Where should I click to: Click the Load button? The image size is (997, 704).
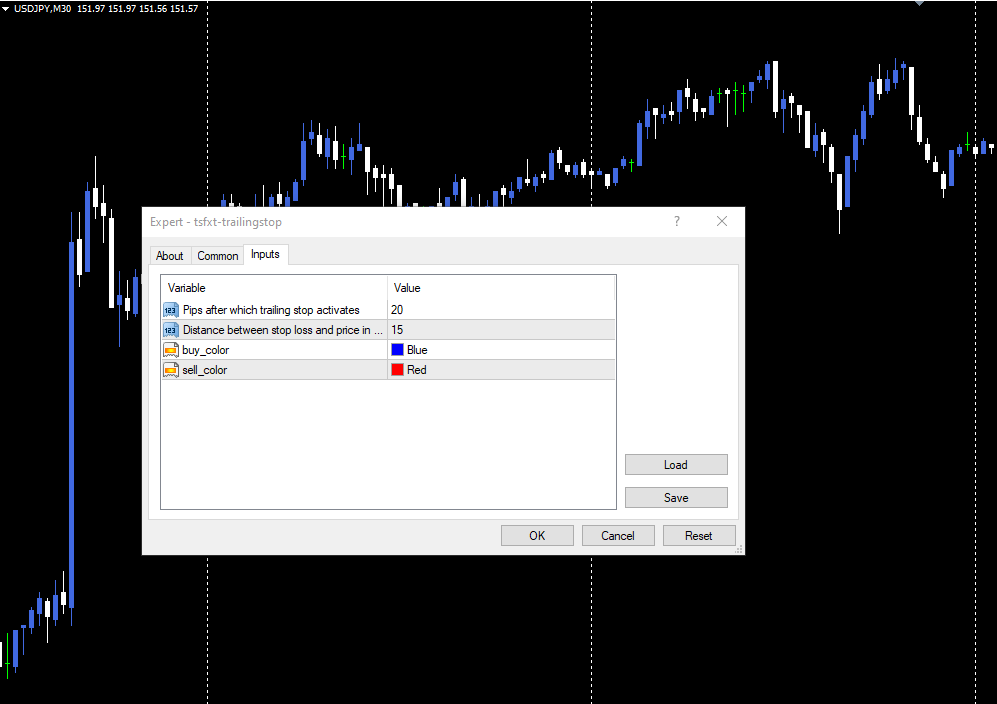tap(676, 464)
